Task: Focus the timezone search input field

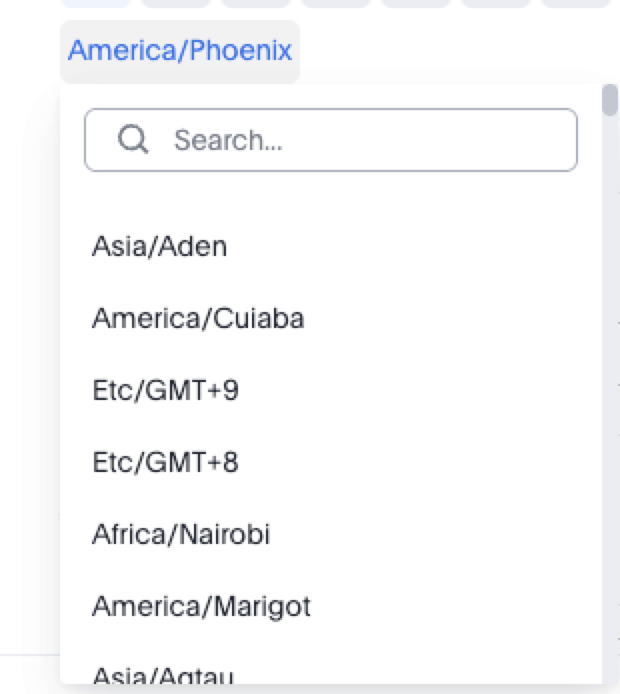Action: click(330, 140)
